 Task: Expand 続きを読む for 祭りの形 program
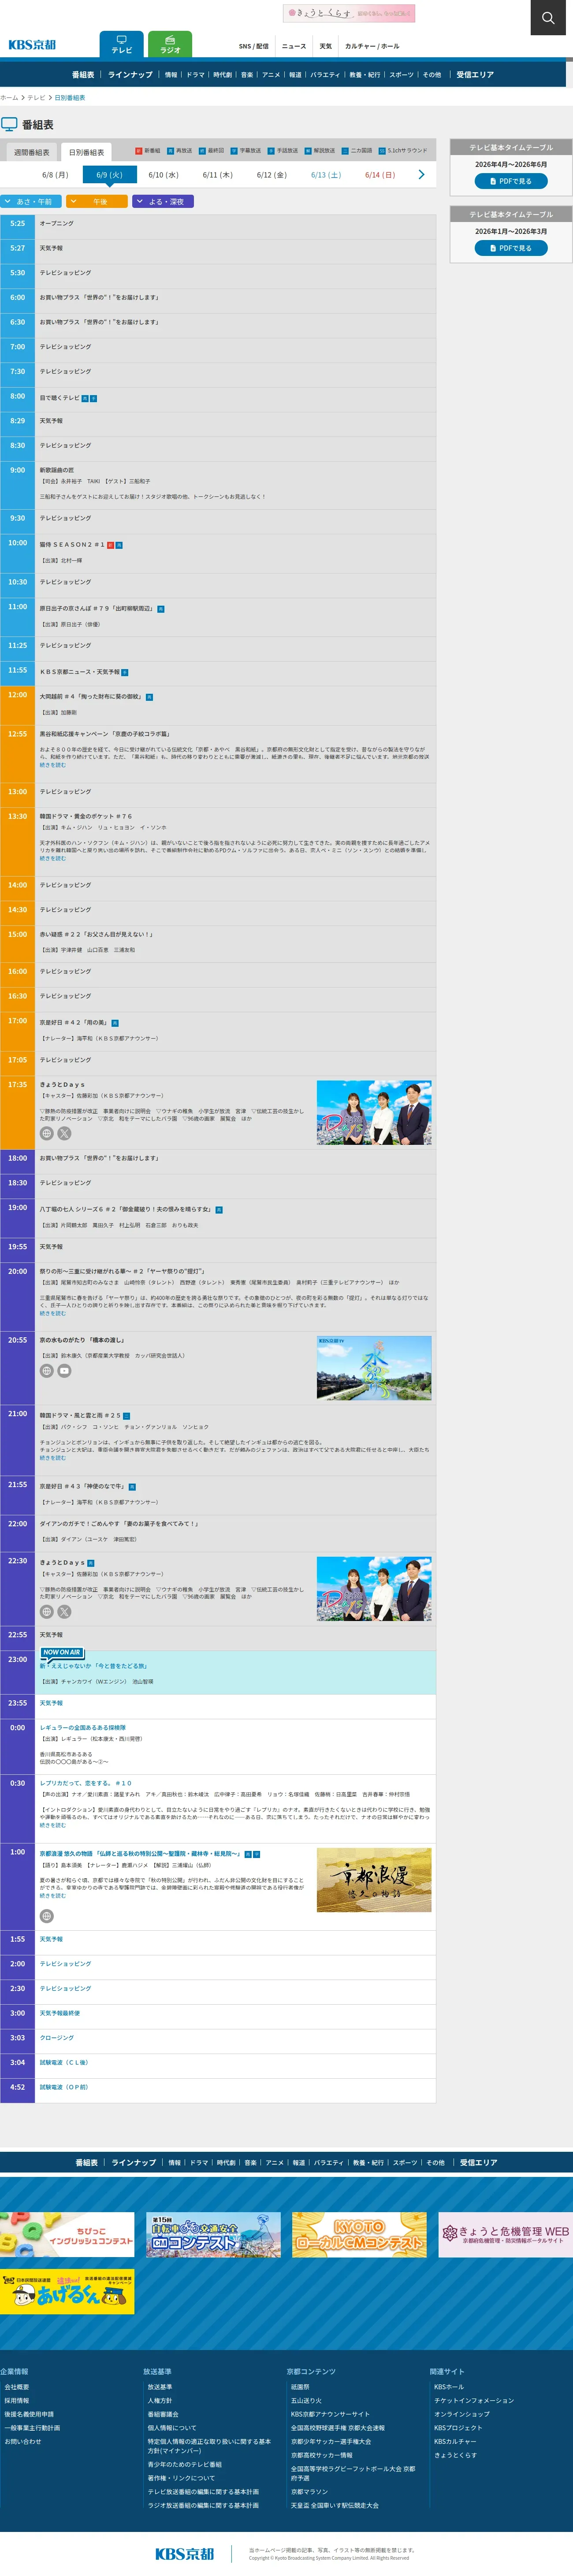53,1313
